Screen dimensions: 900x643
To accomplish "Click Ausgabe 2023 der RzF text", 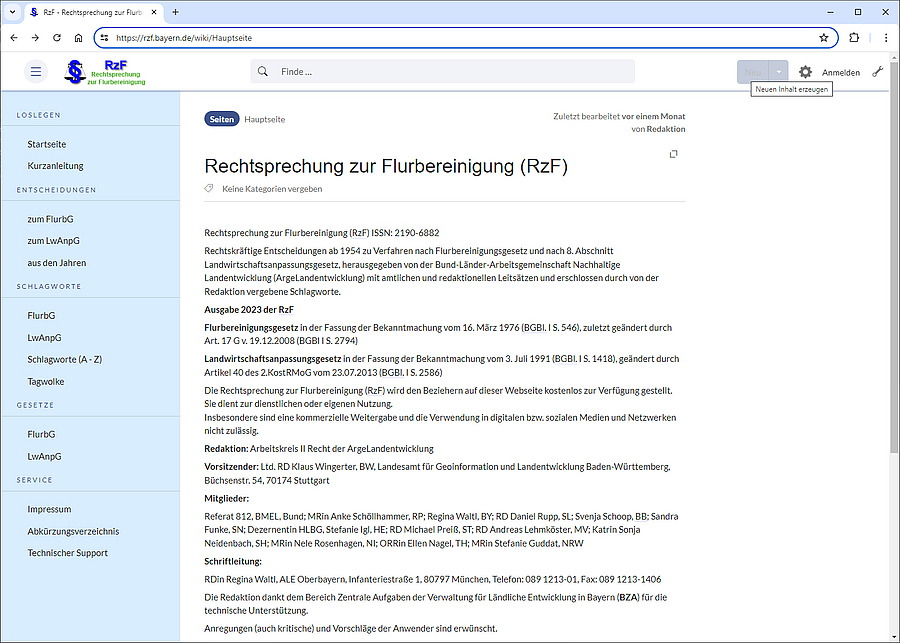I will [x=249, y=309].
